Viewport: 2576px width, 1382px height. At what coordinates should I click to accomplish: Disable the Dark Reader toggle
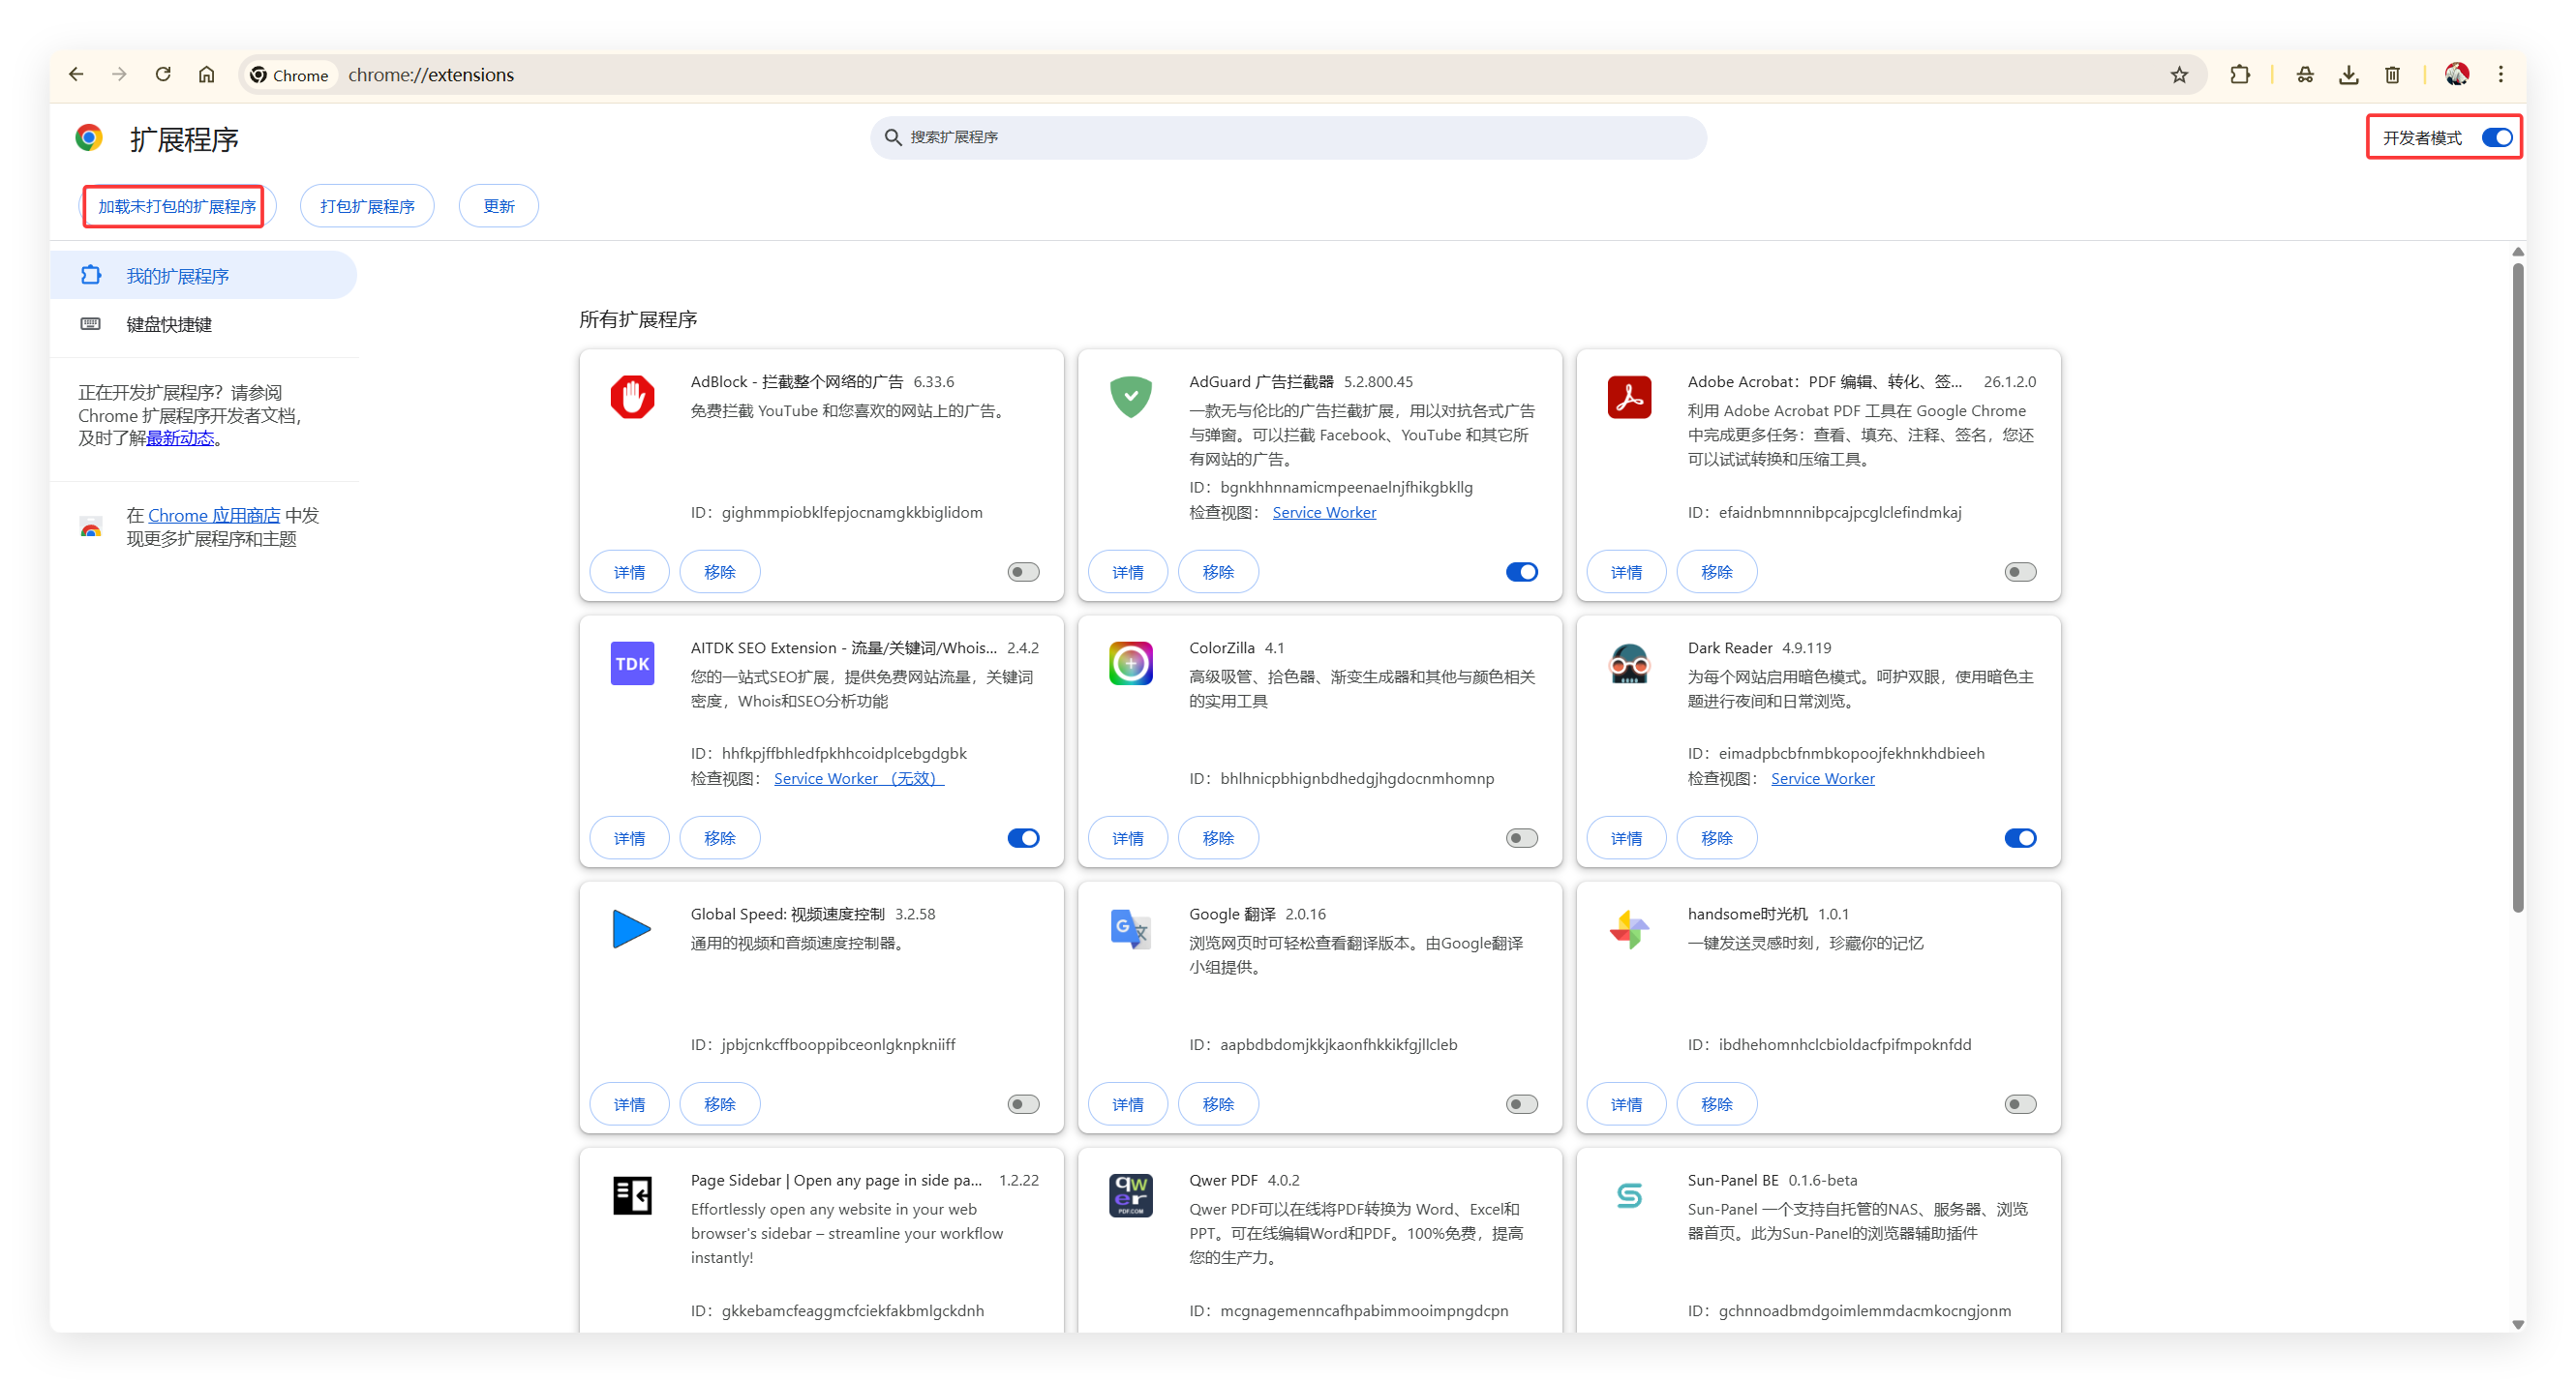tap(2020, 838)
